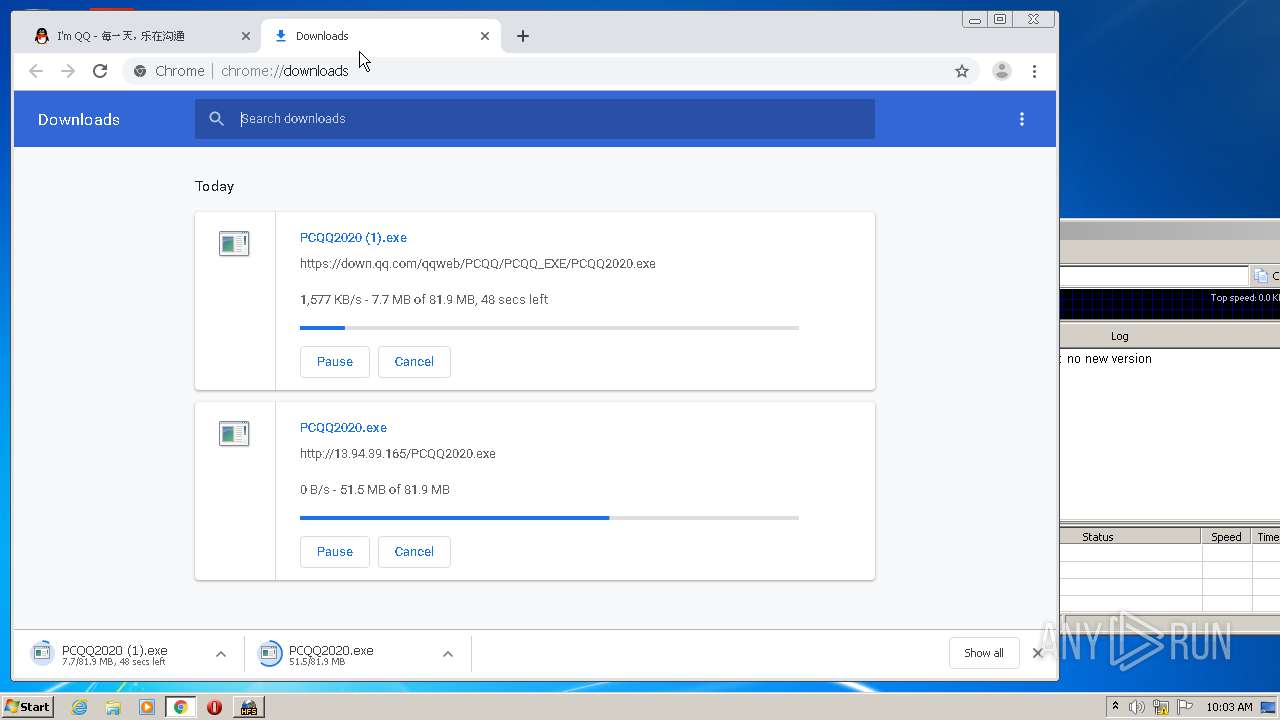
Task: Click the volume speaker tray icon
Action: coord(1137,707)
